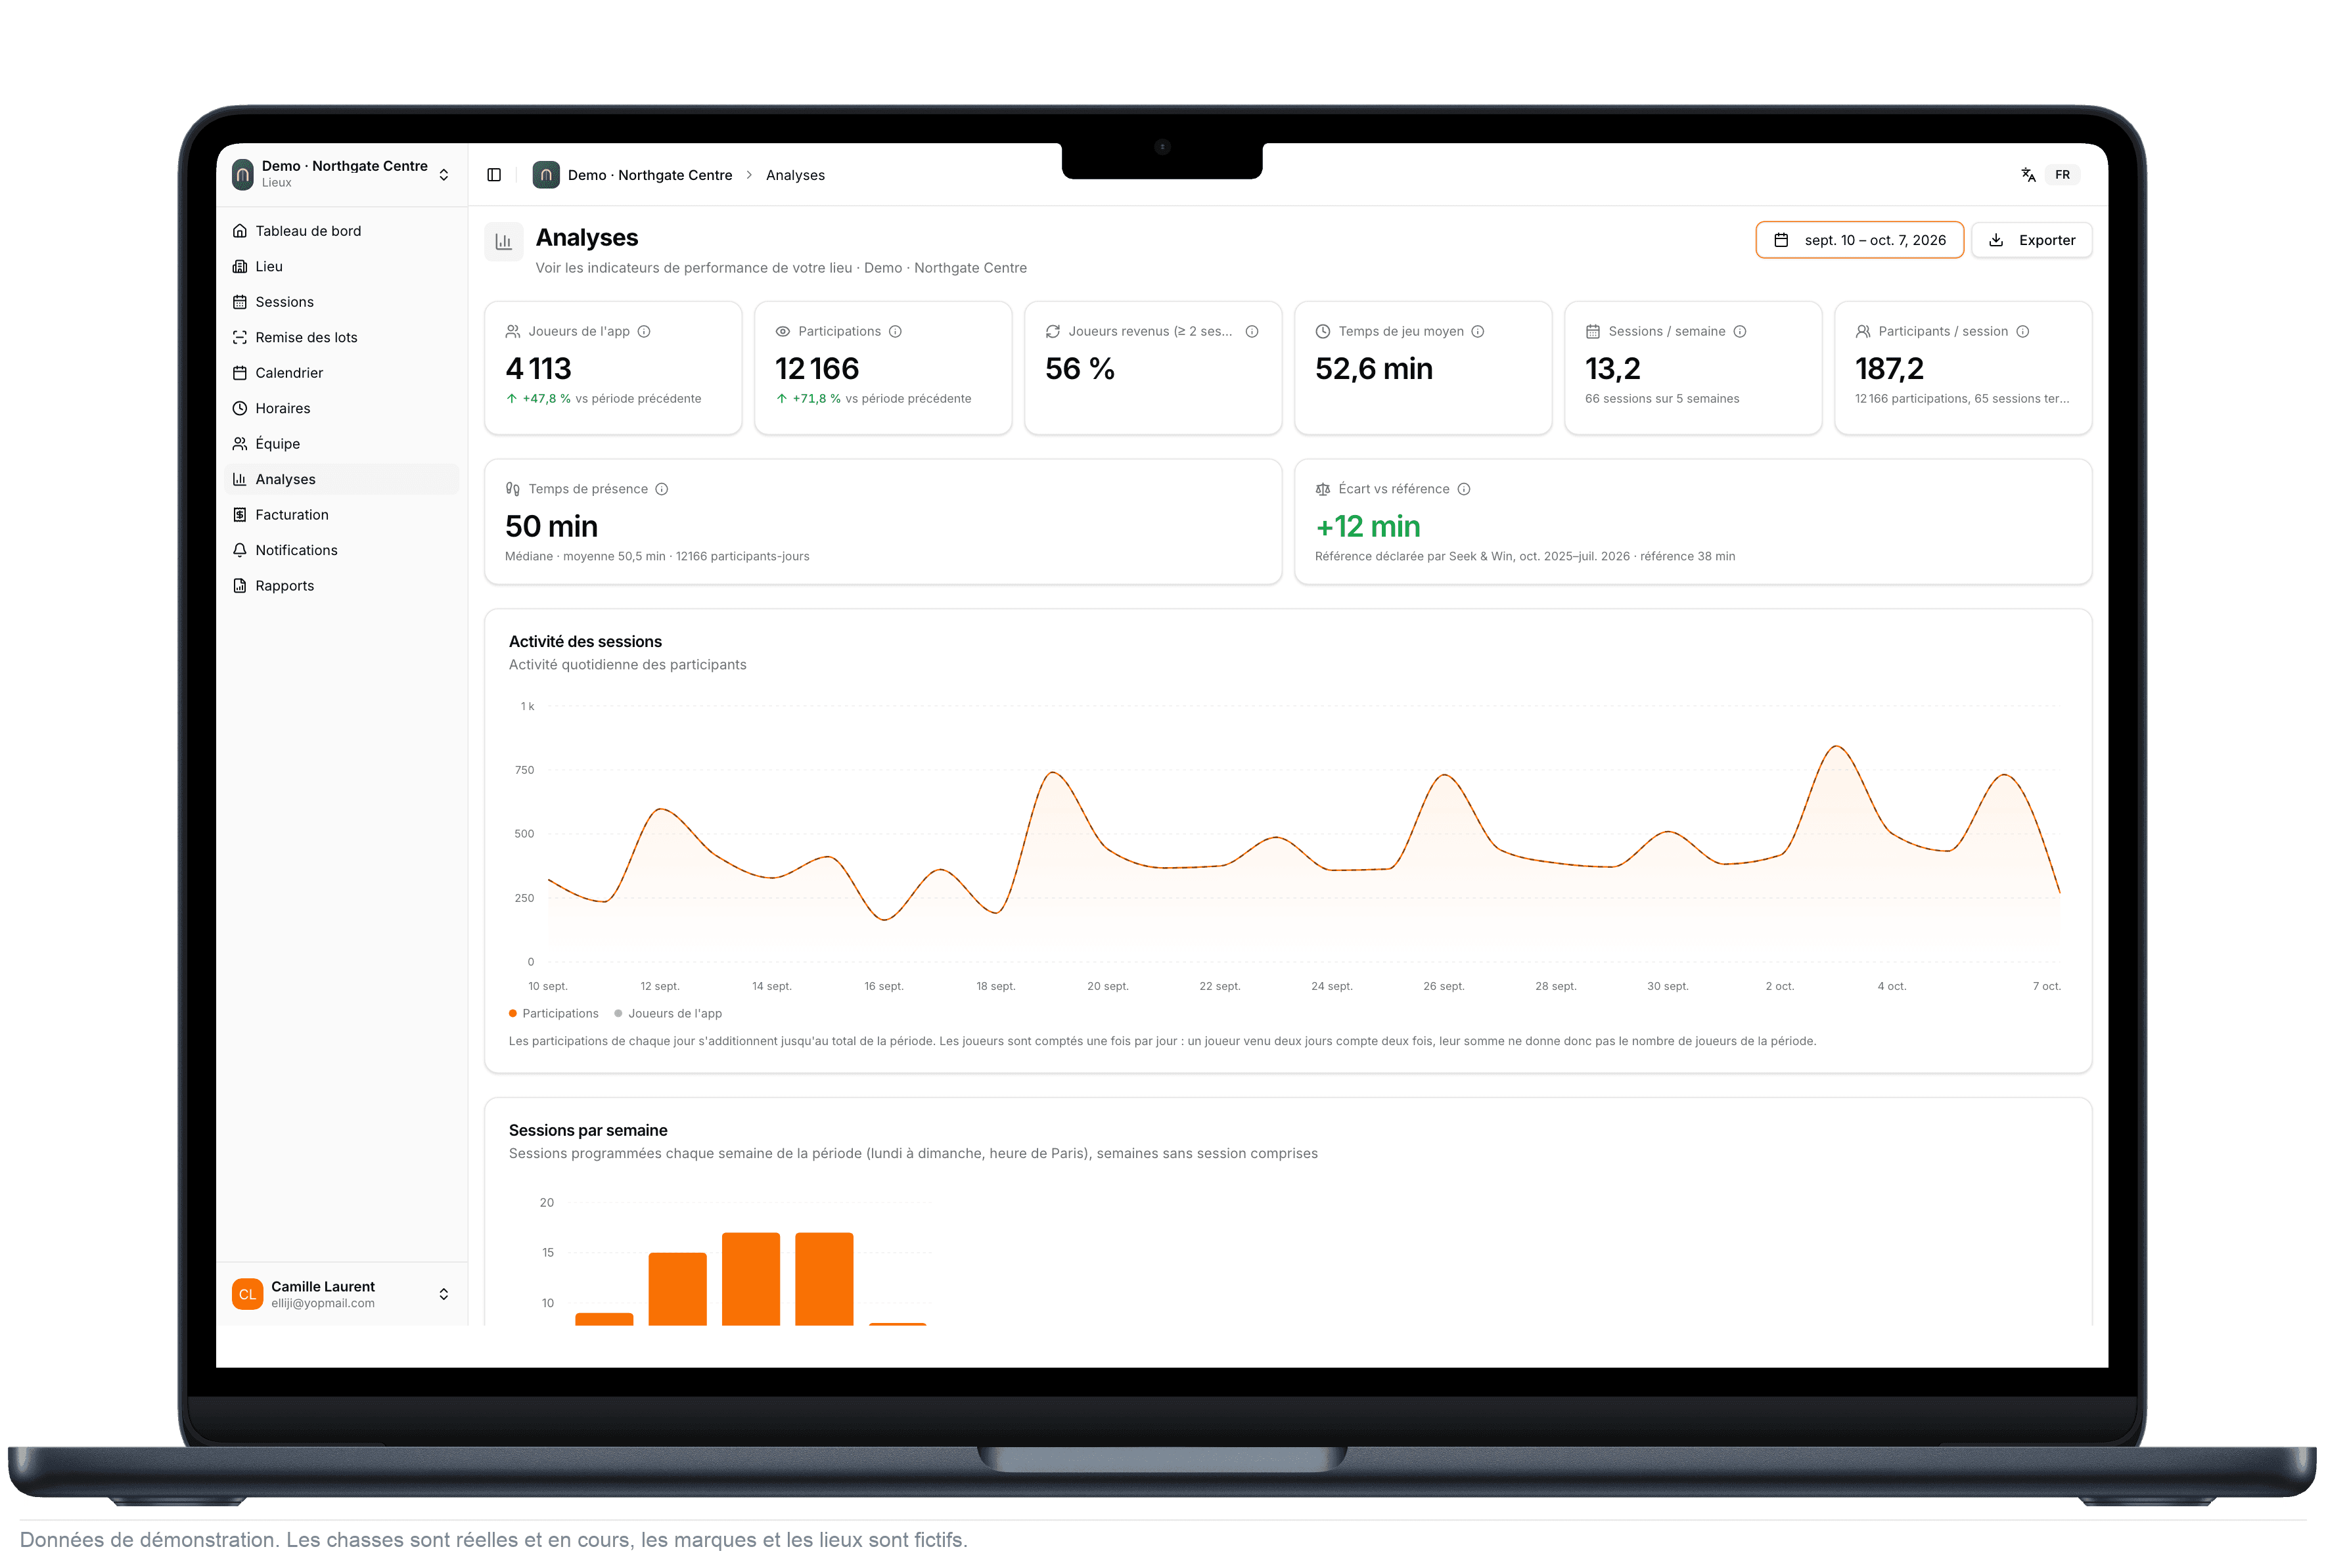2326x1568 pixels.
Task: Click the Analyses bar chart header icon
Action: 504,242
